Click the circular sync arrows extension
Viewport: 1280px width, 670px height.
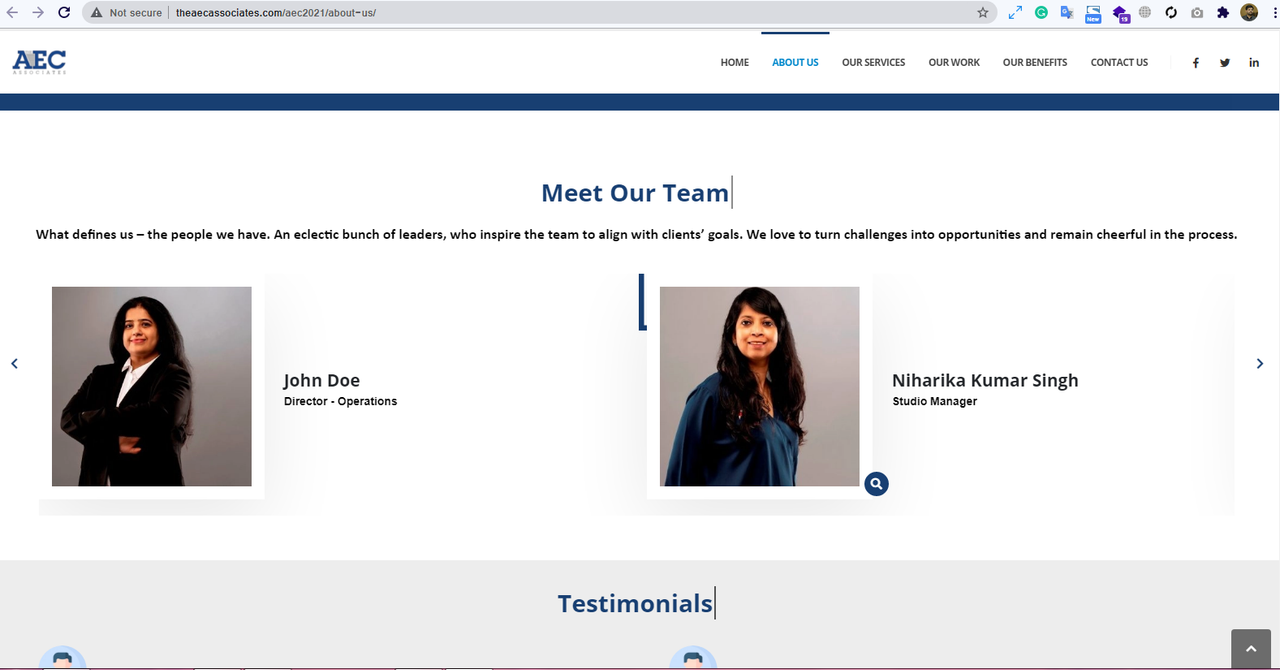coord(1171,13)
